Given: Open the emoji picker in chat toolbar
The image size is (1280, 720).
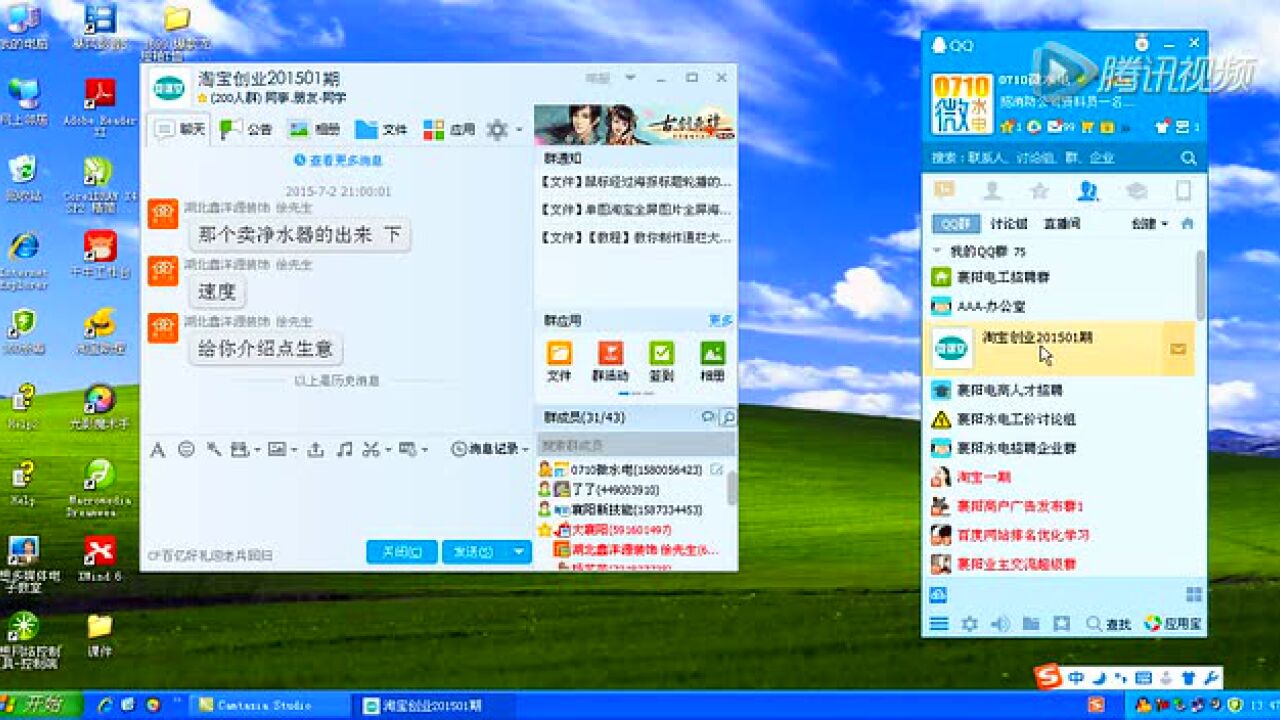Looking at the screenshot, I should [x=186, y=450].
